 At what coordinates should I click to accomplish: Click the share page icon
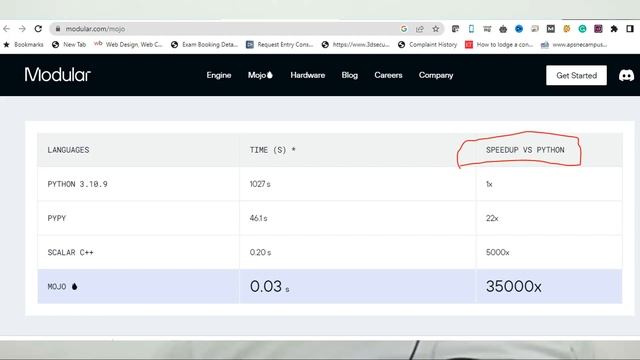tap(420, 29)
